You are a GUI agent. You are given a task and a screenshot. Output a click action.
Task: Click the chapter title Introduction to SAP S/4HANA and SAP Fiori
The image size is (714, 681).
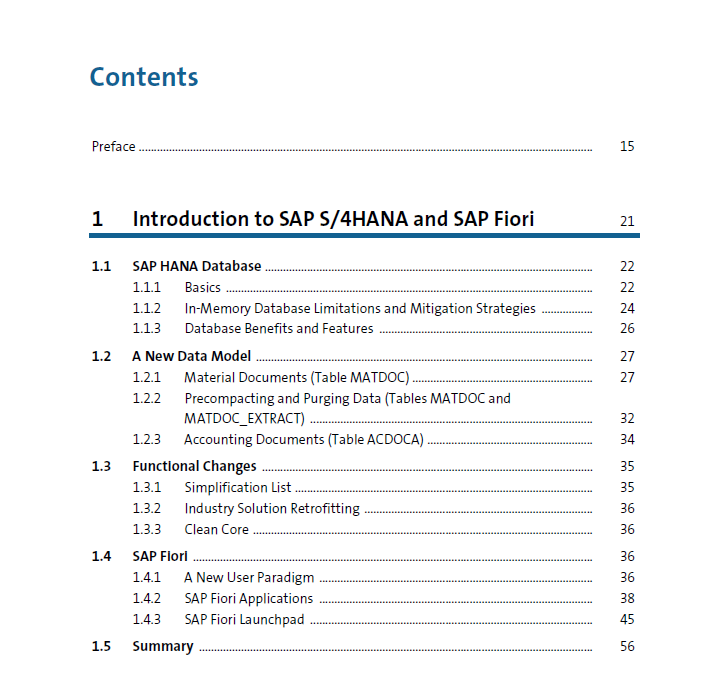pos(333,219)
